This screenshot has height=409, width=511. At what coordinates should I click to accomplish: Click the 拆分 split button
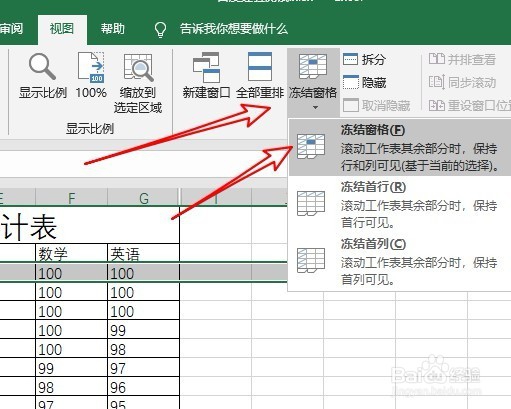pyautogui.click(x=364, y=59)
